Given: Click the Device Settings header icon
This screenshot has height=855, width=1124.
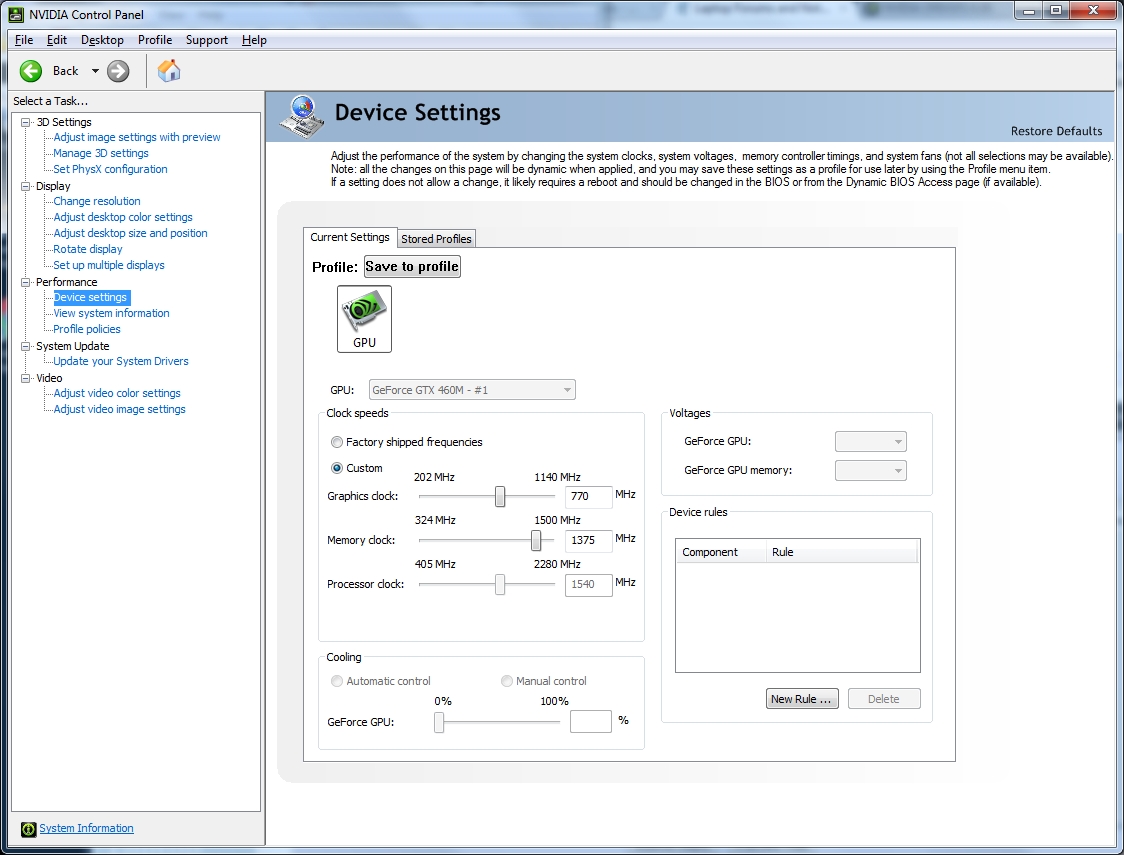Looking at the screenshot, I should [x=302, y=115].
